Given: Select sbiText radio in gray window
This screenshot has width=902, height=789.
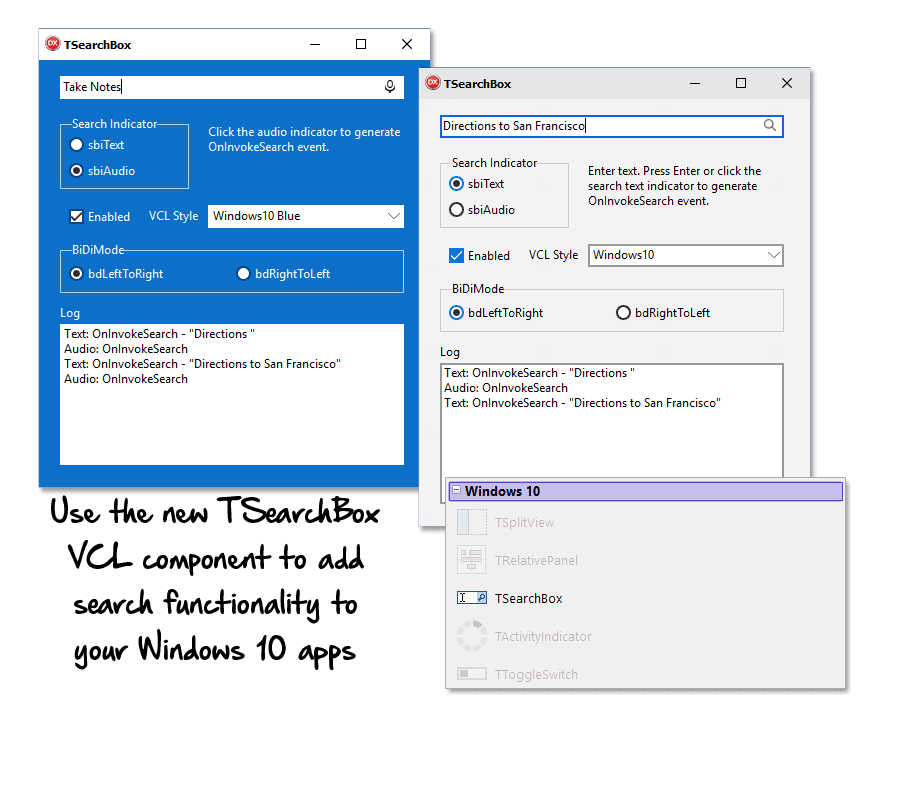Looking at the screenshot, I should [x=456, y=184].
